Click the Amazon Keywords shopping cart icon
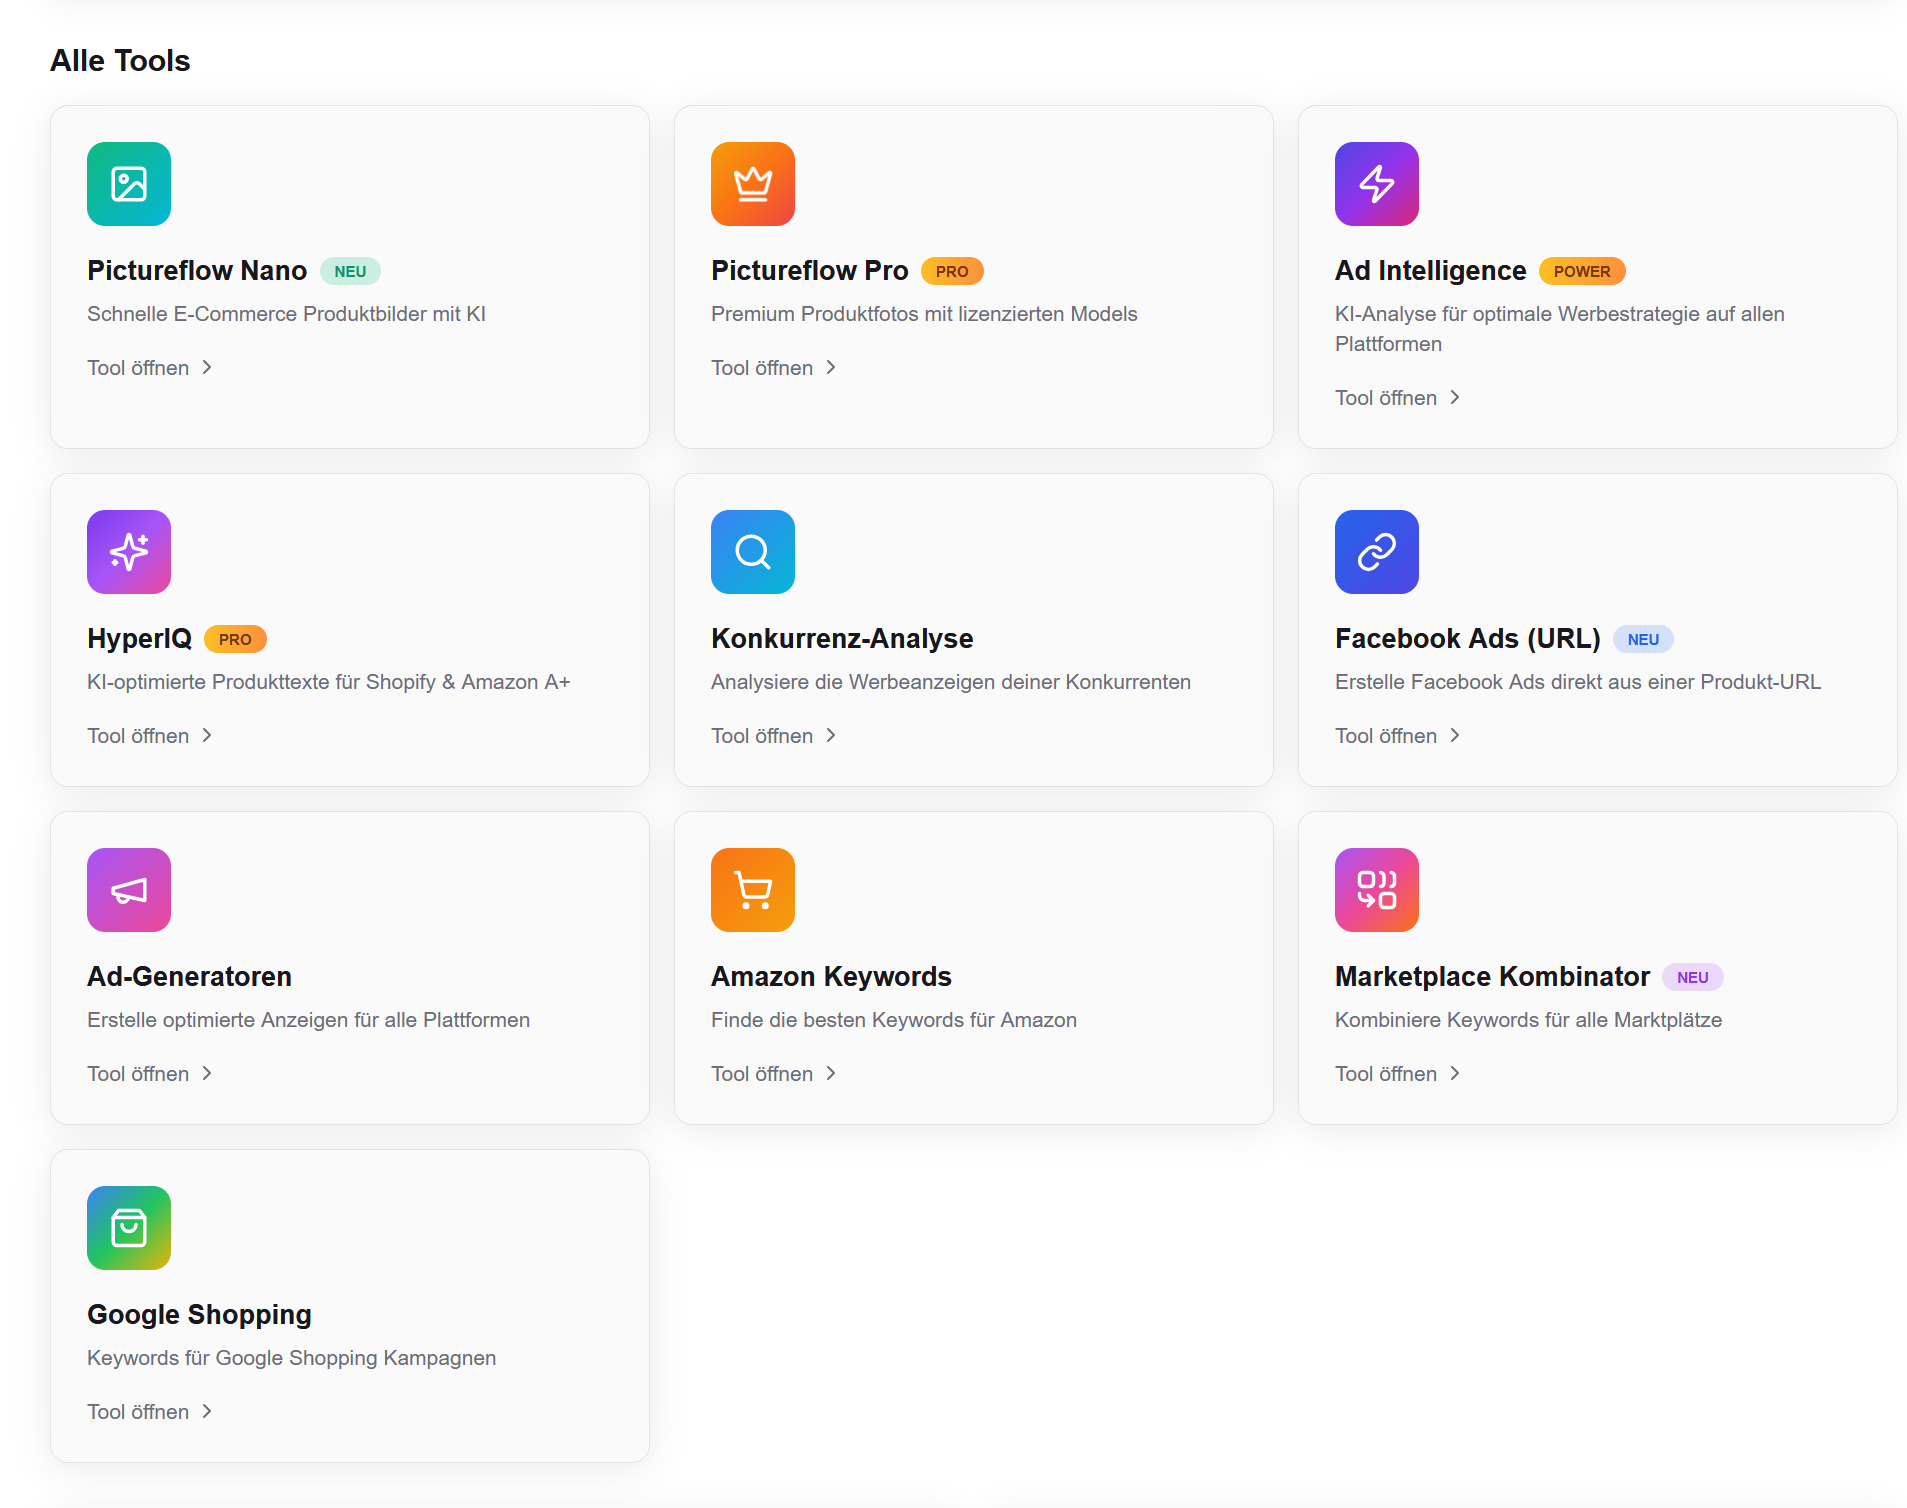 (x=753, y=890)
